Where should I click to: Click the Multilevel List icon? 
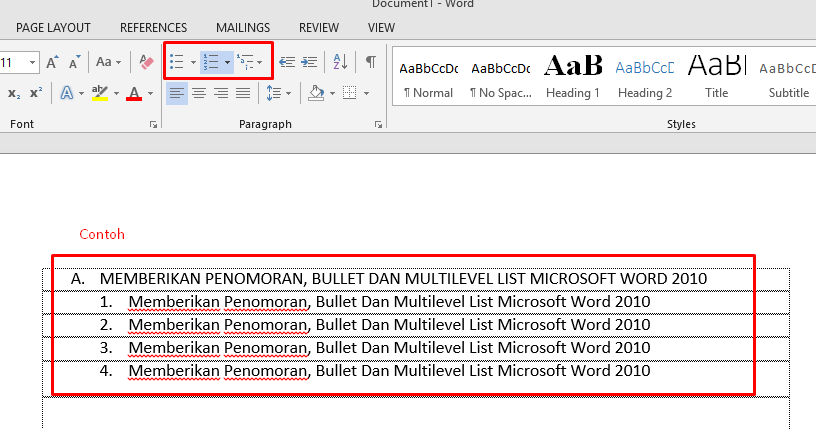245,62
